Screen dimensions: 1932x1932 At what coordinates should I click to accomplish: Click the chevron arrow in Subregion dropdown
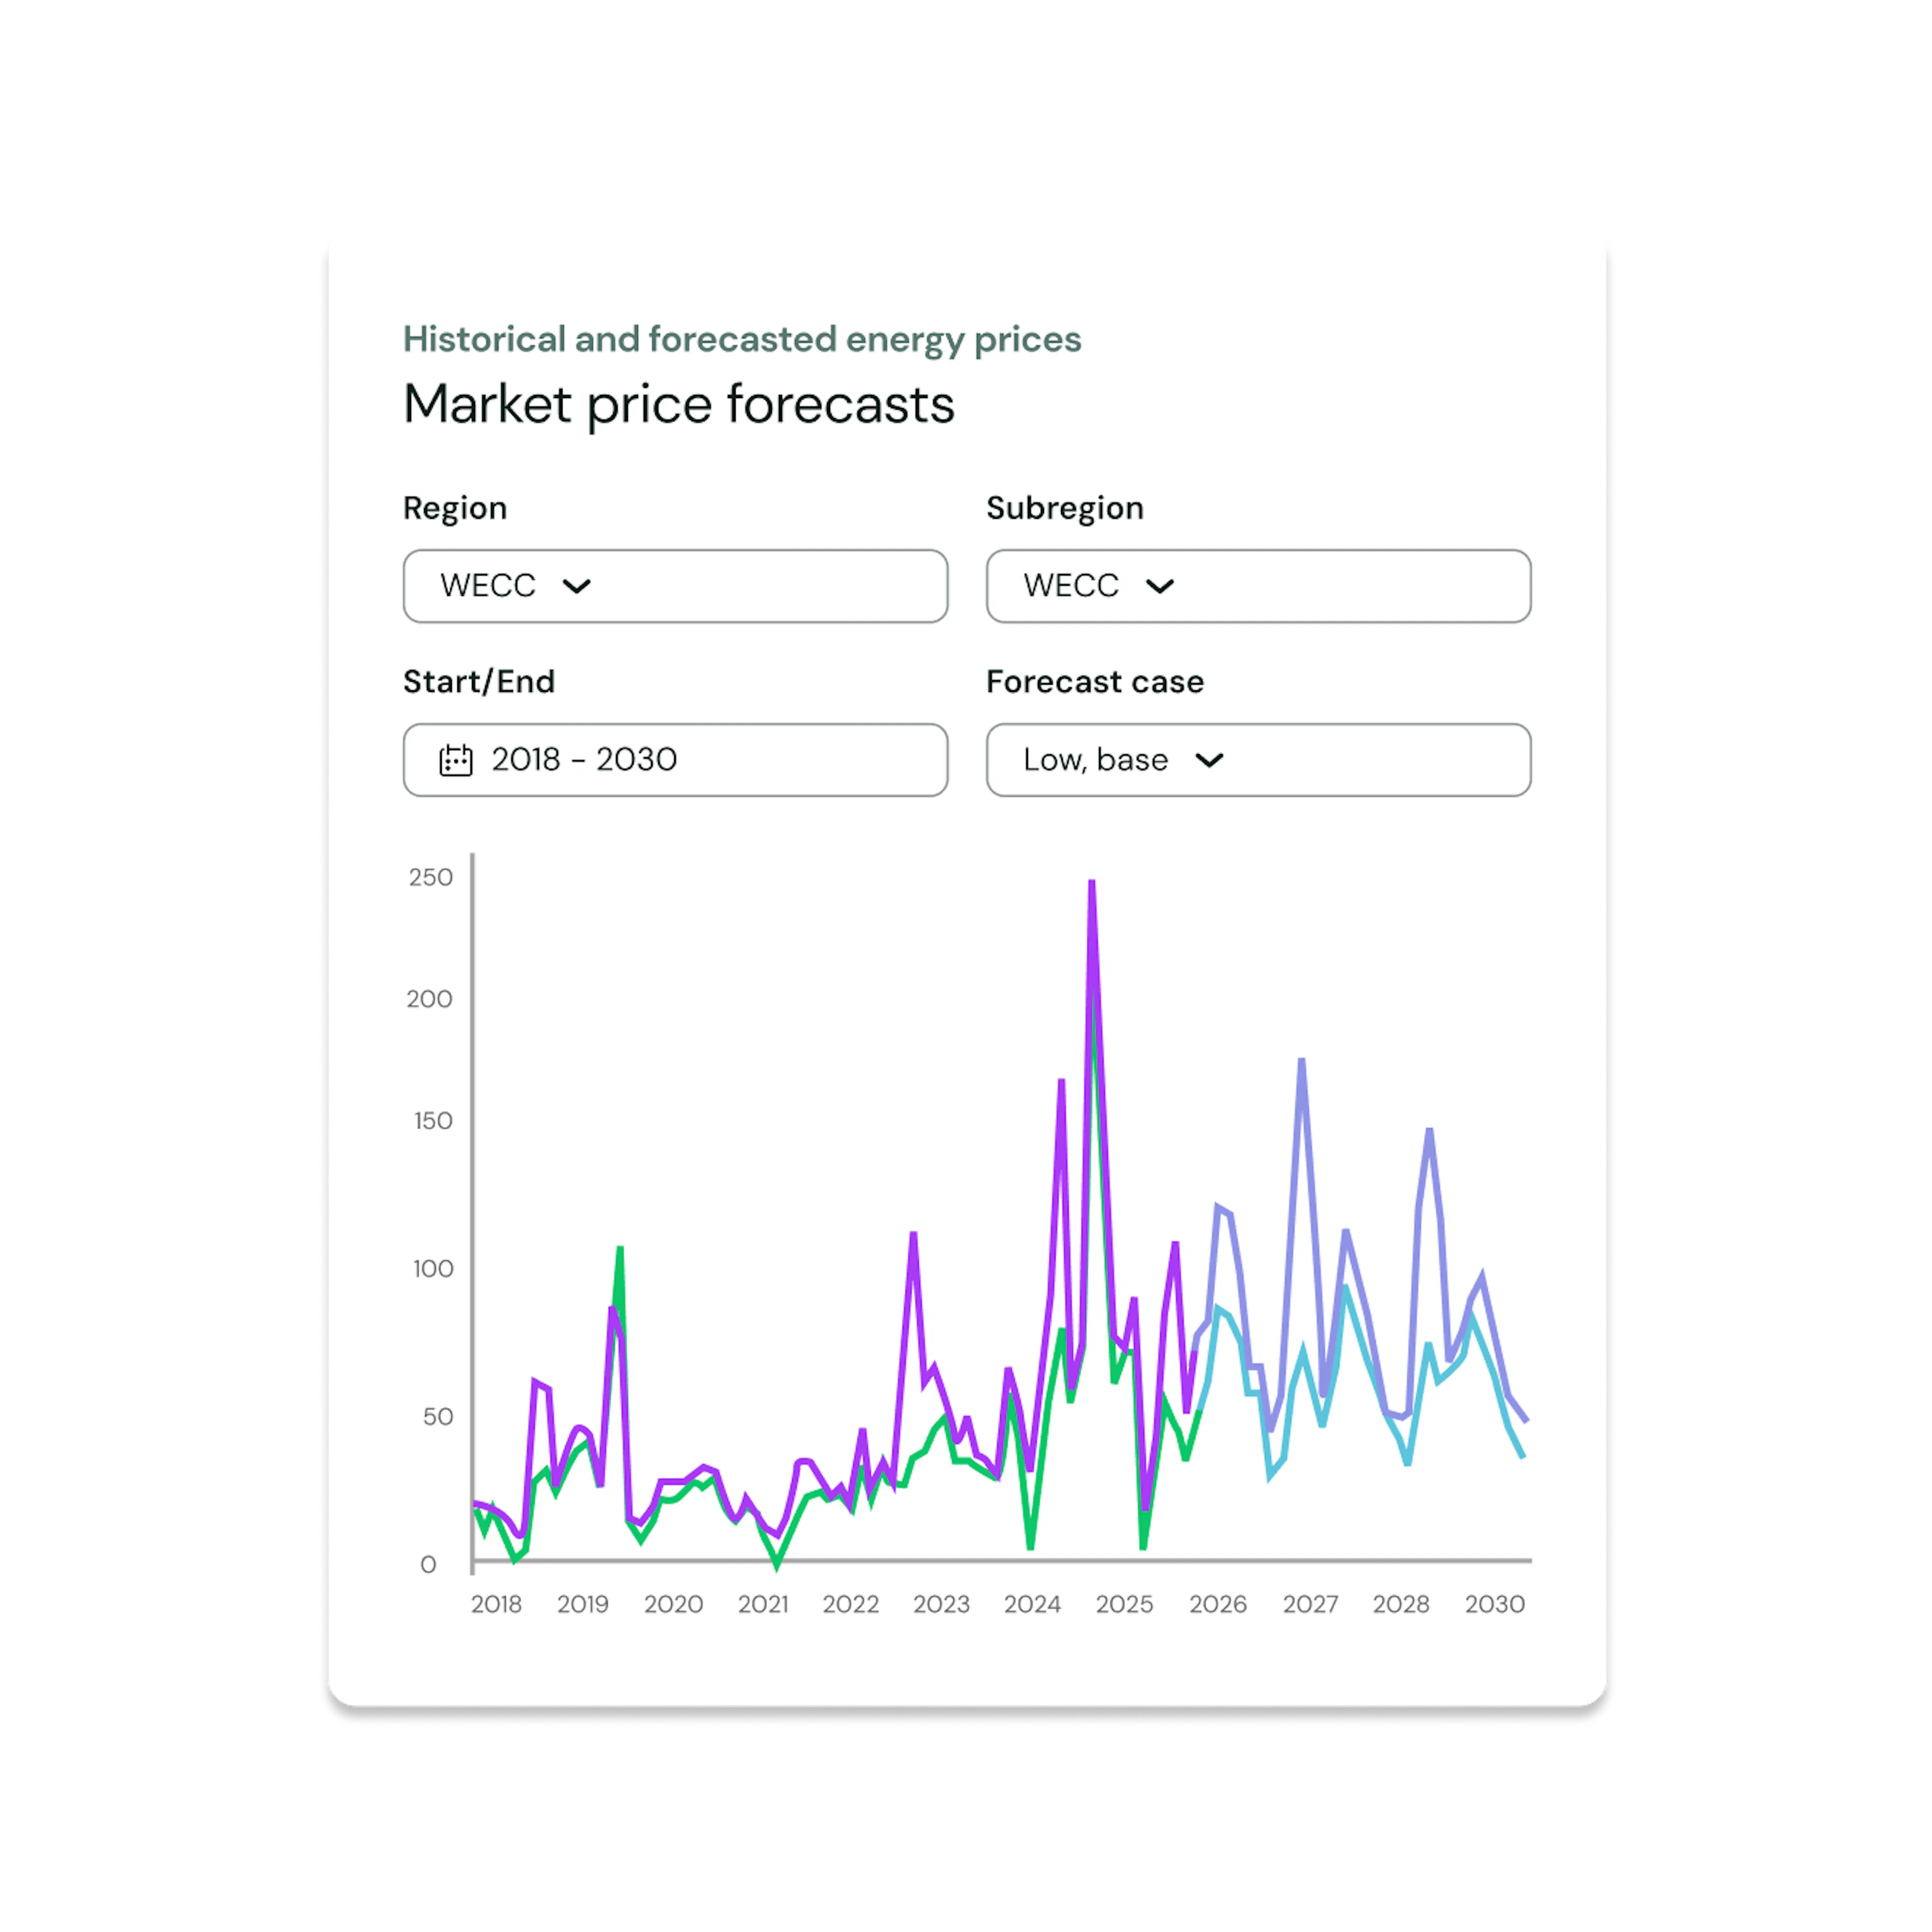[x=1160, y=586]
